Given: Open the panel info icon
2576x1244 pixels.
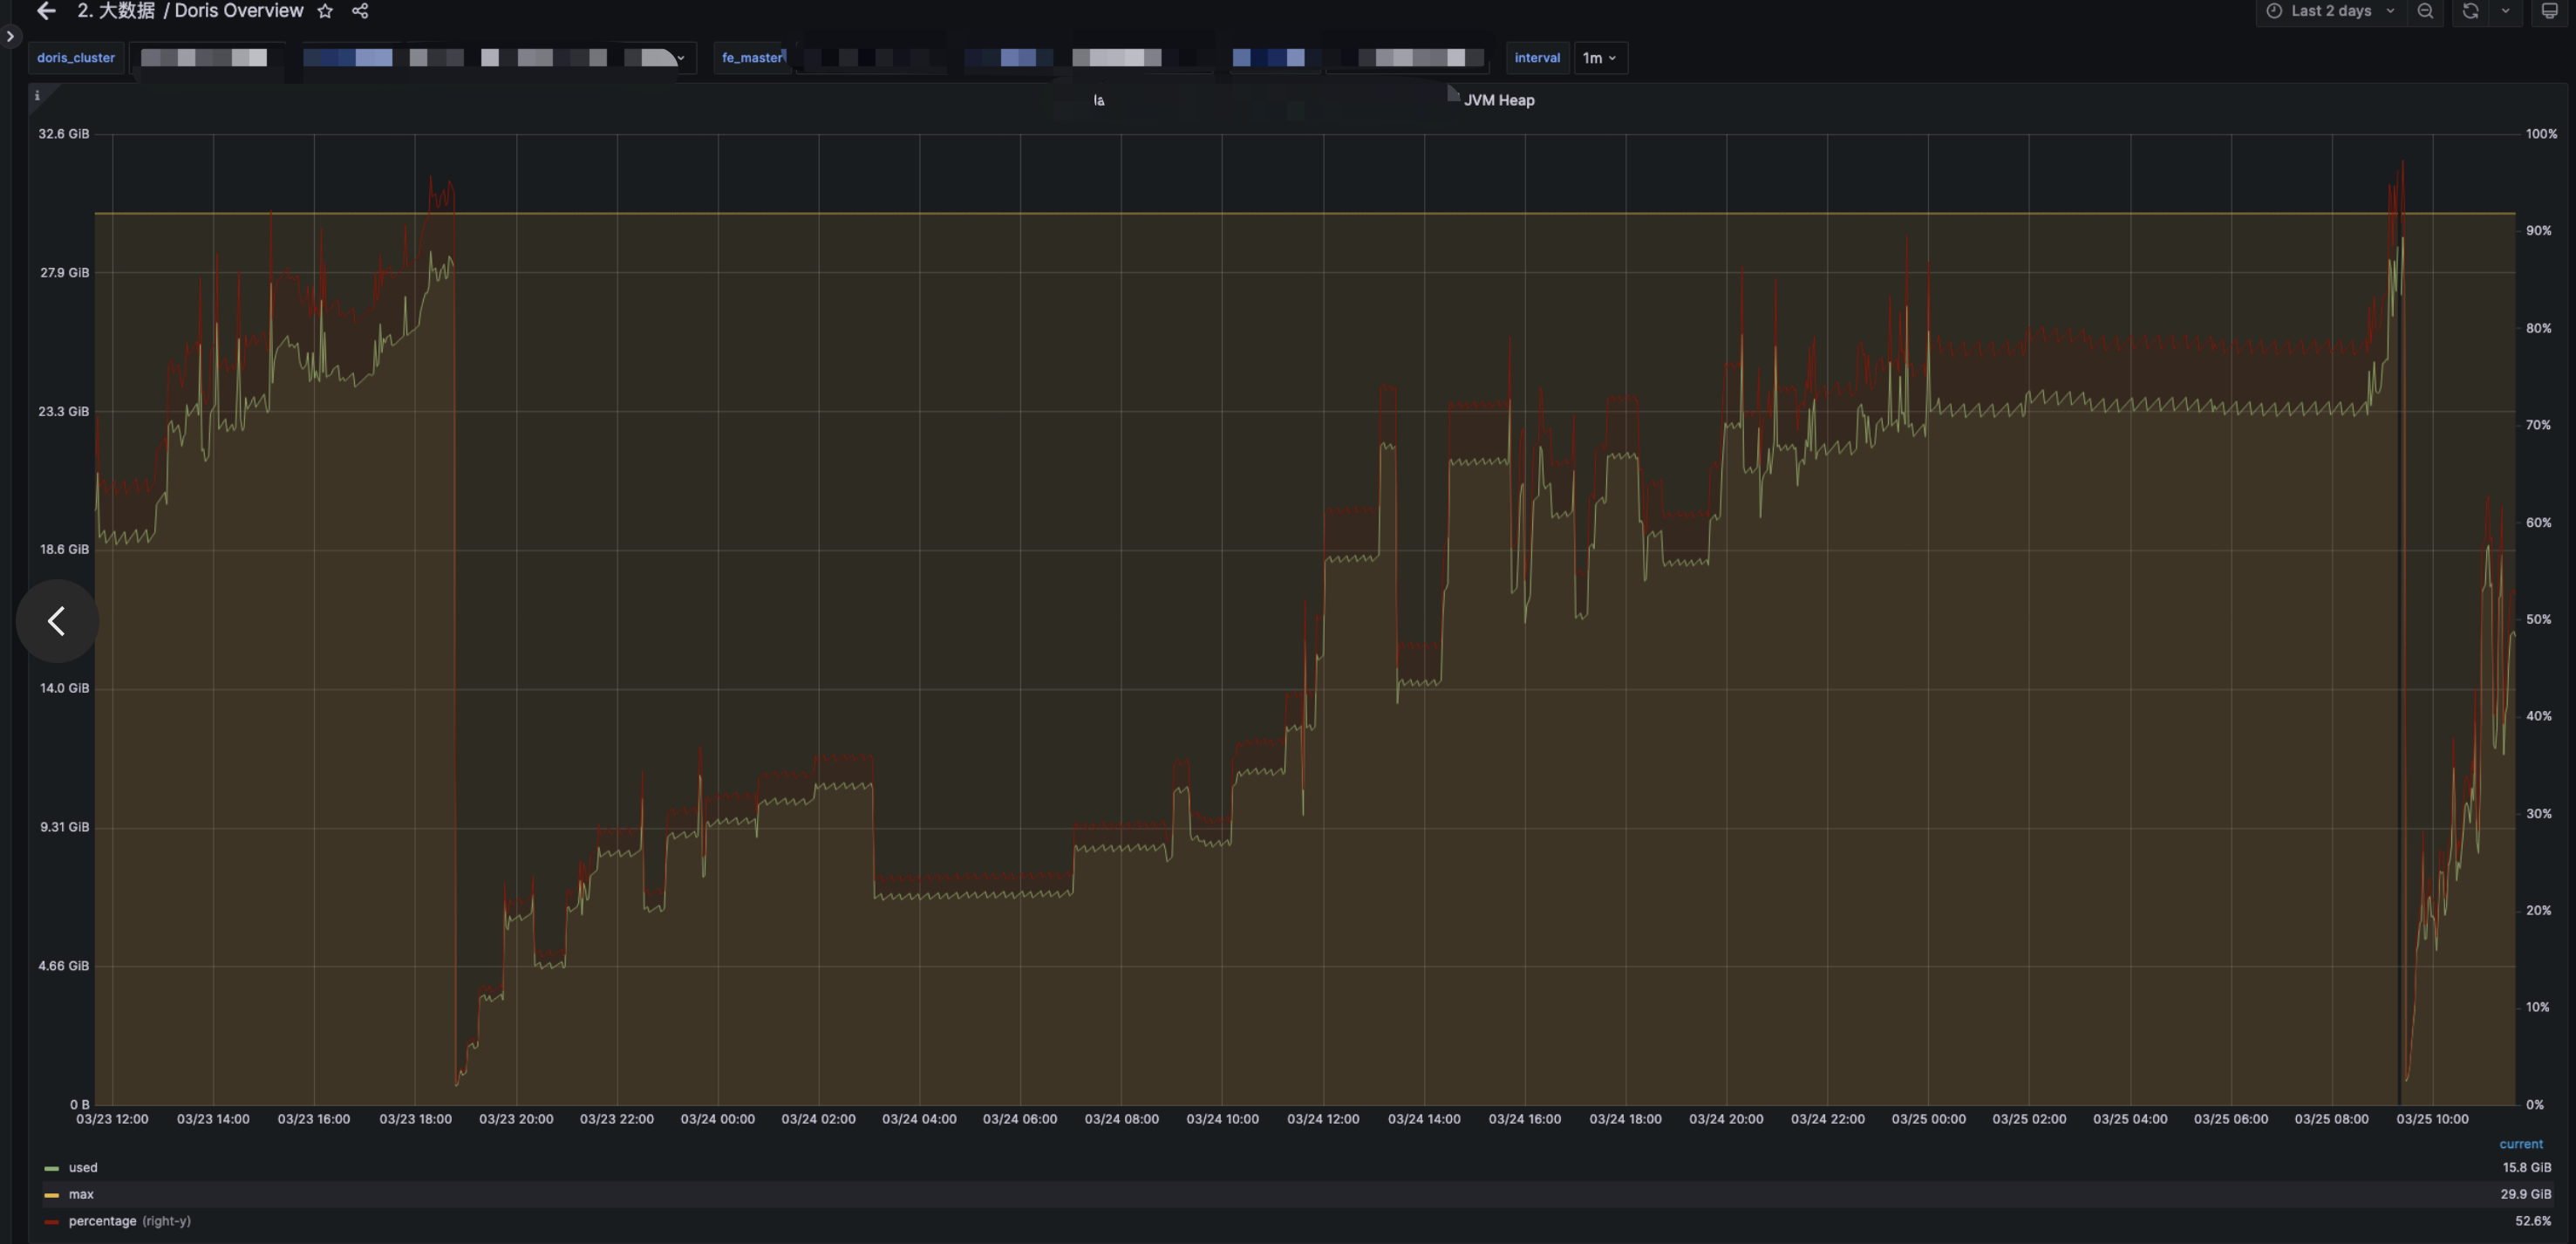Looking at the screenshot, I should 37,96.
